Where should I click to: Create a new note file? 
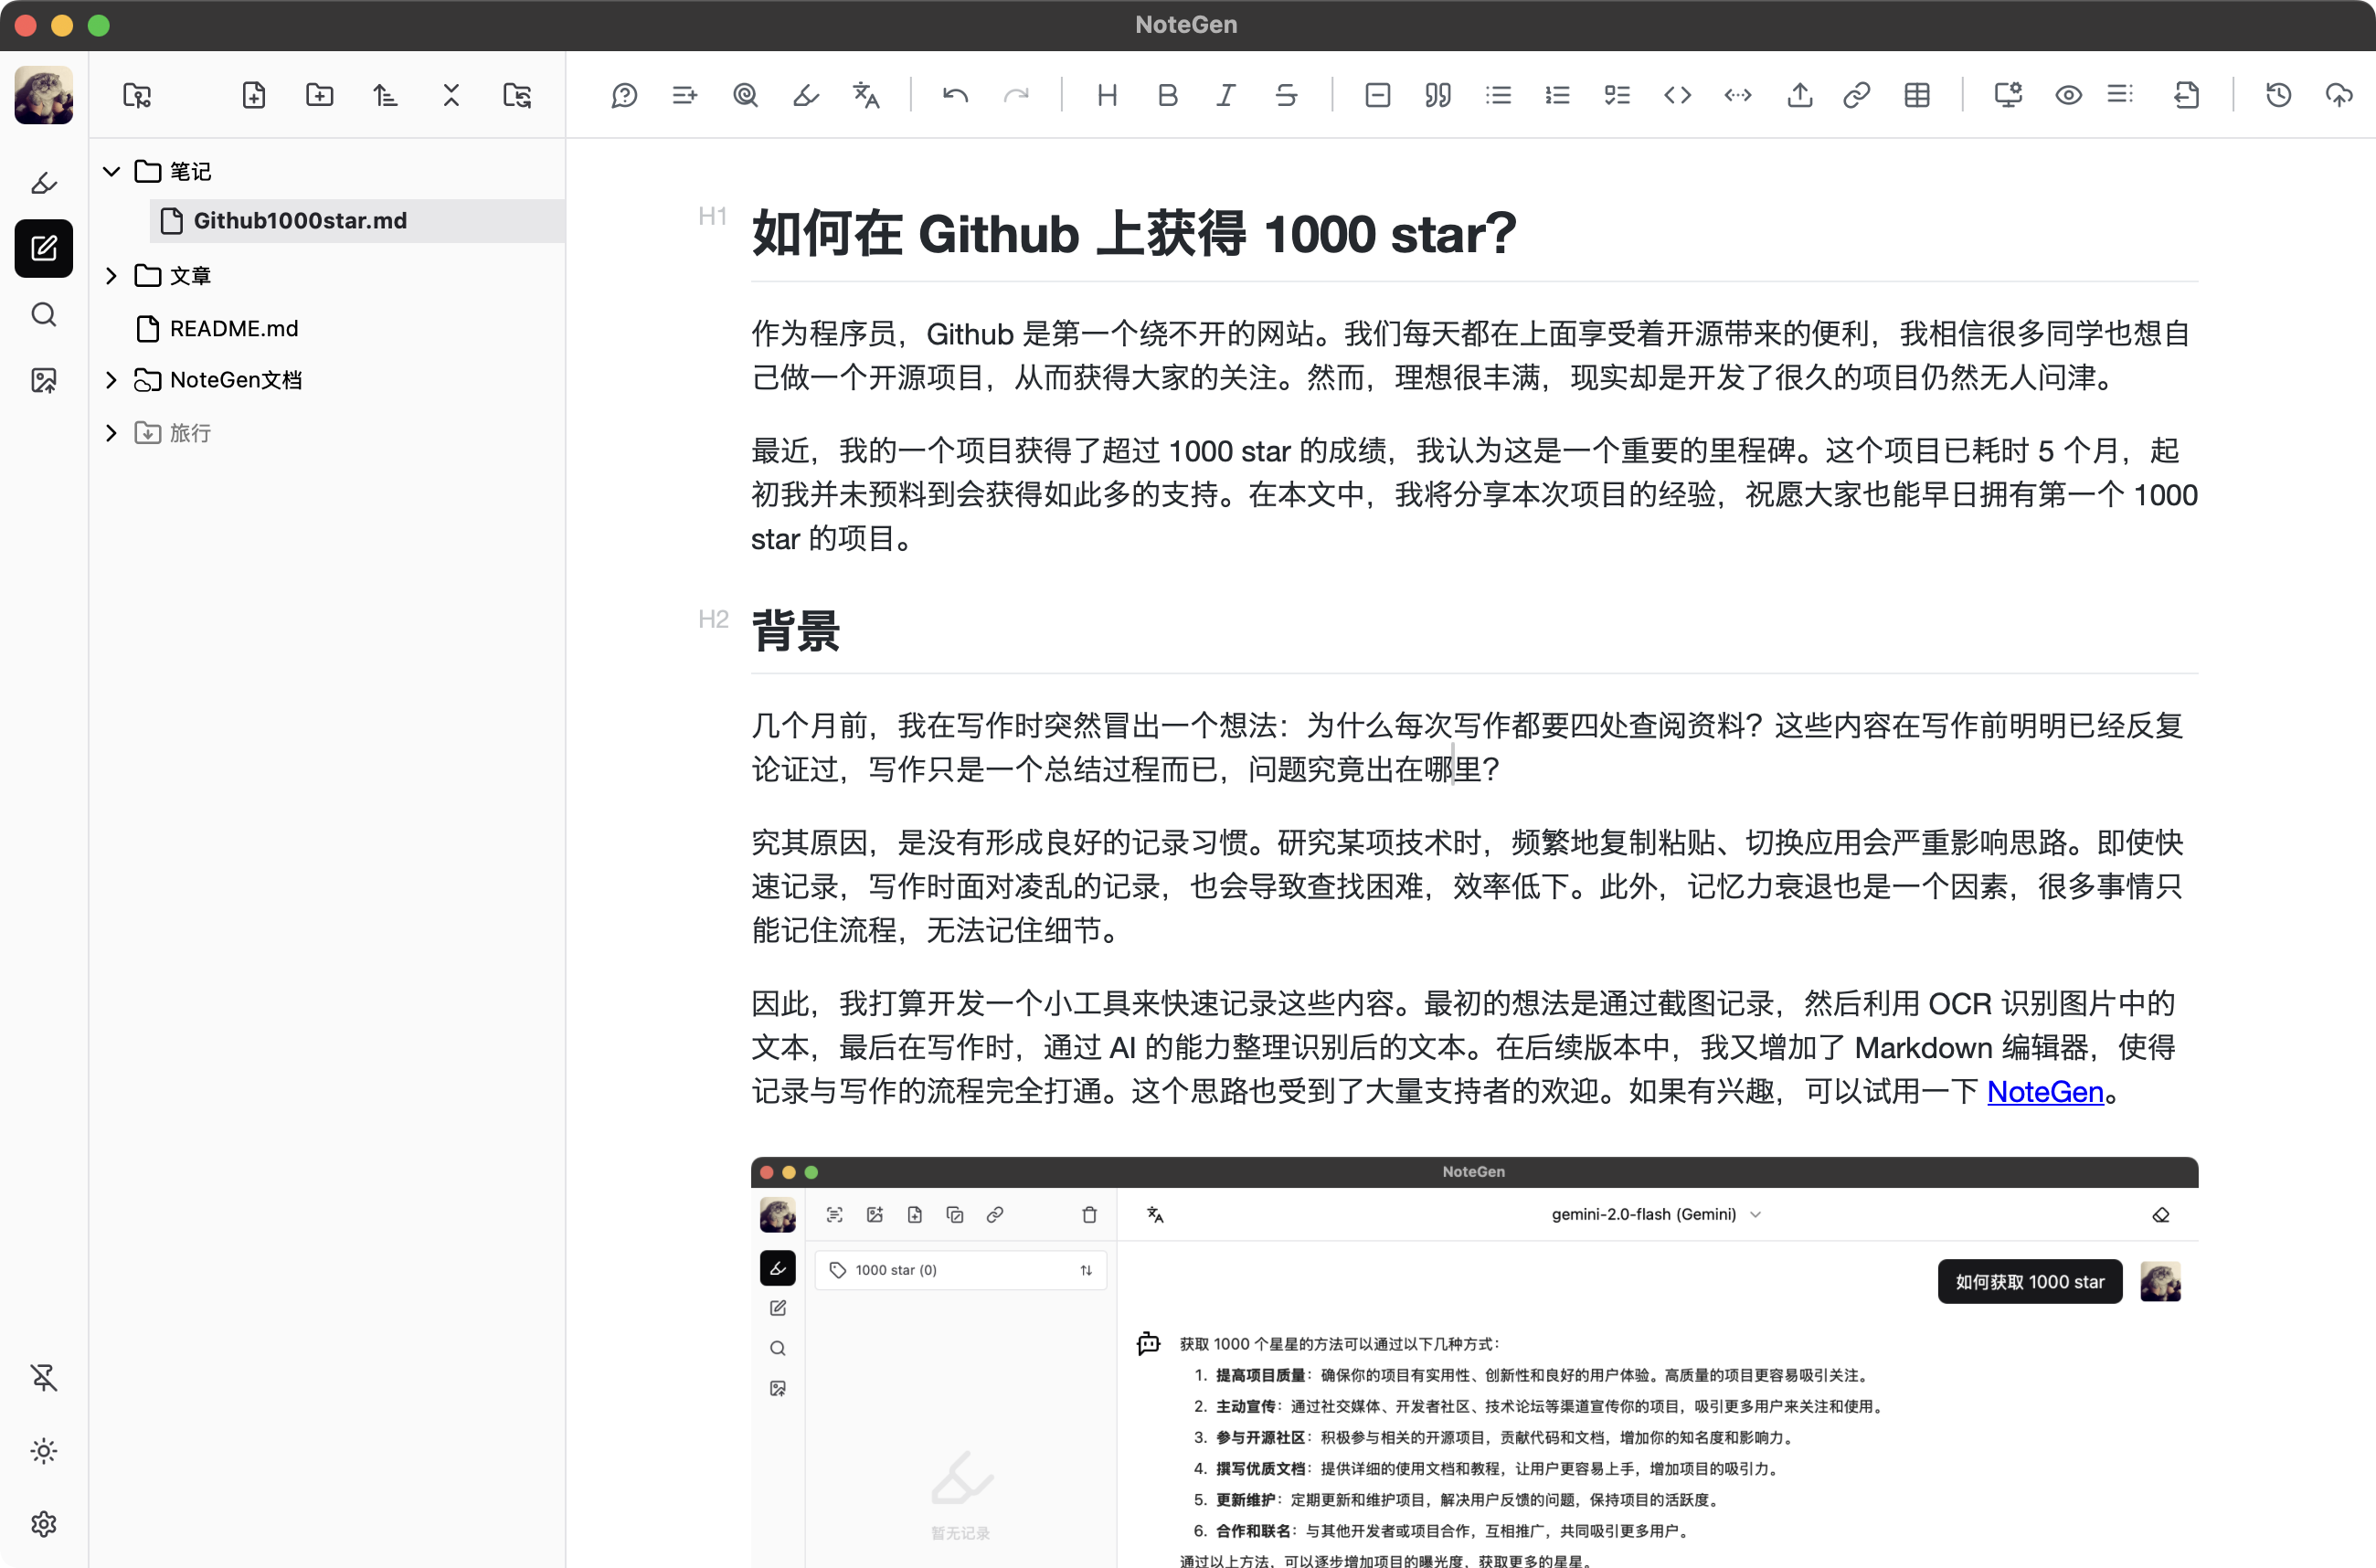[x=253, y=95]
